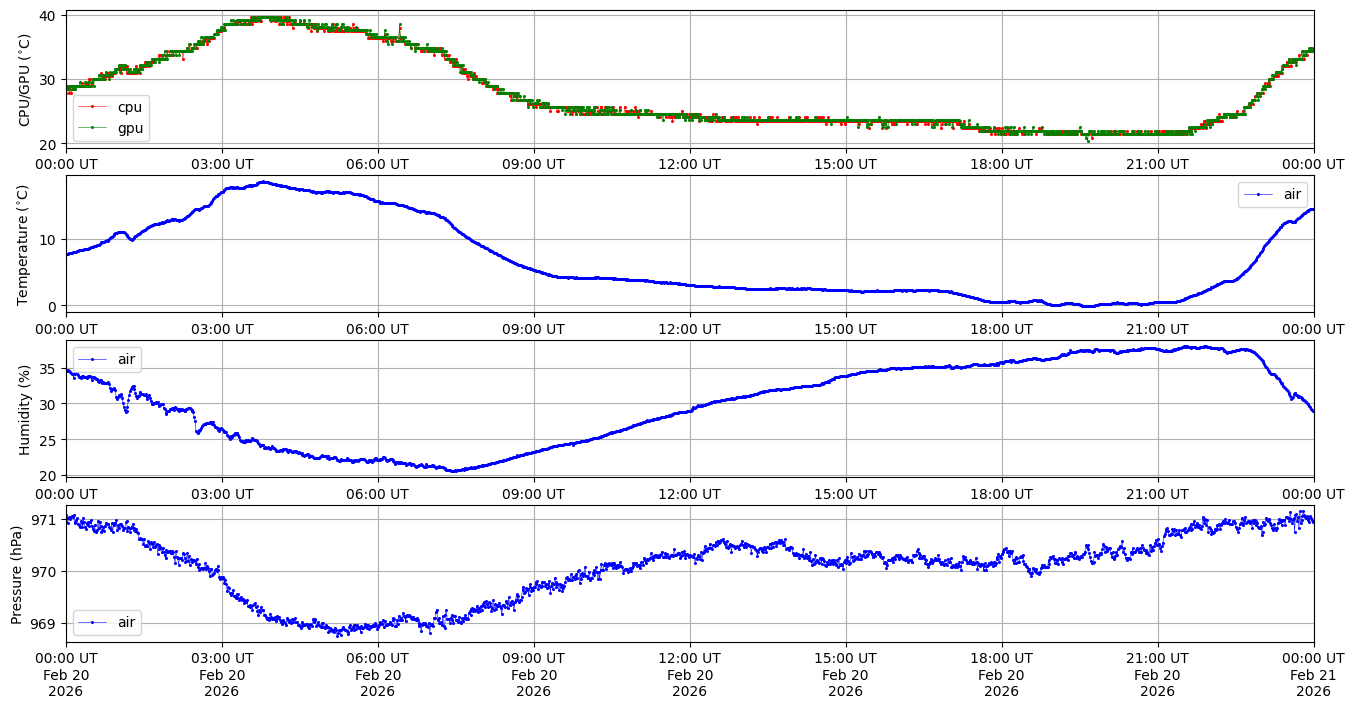This screenshot has height=708, width=1354.
Task: Click the "Humidity (%)" y-axis label
Action: pos(25,409)
